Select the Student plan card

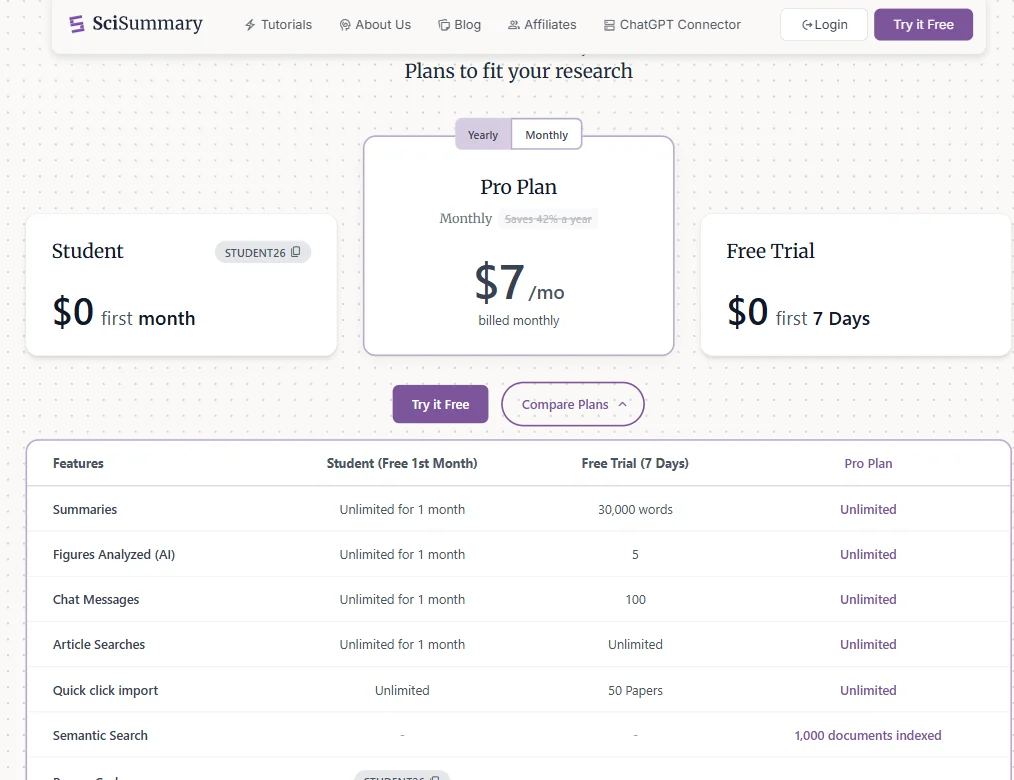click(181, 285)
